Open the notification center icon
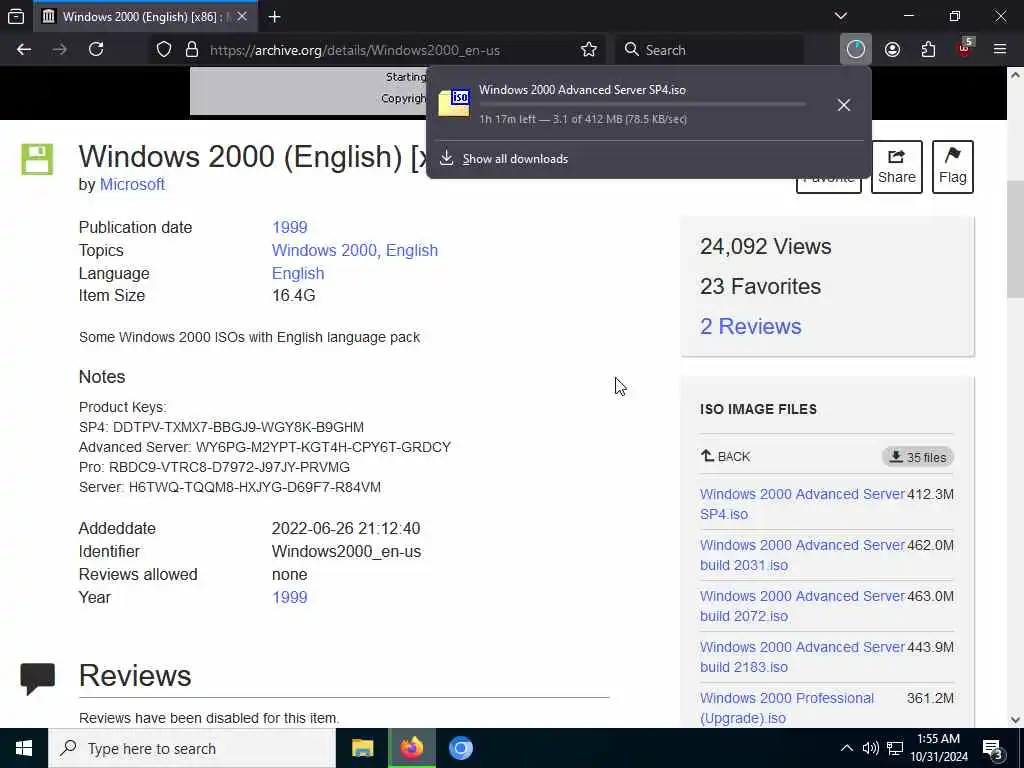1024x768 pixels. point(993,749)
